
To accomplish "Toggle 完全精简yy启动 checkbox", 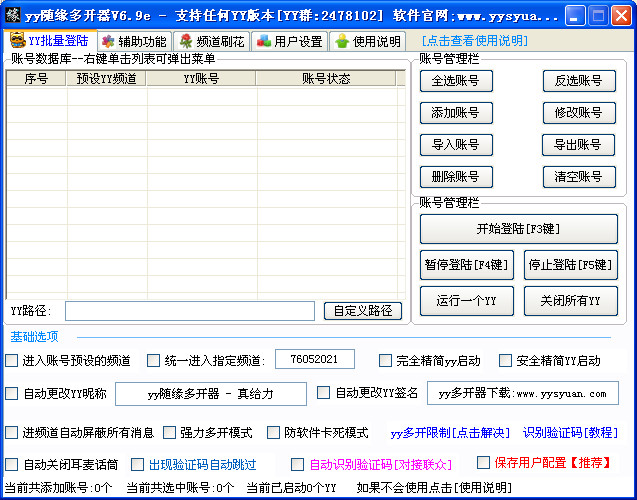I will [x=385, y=361].
